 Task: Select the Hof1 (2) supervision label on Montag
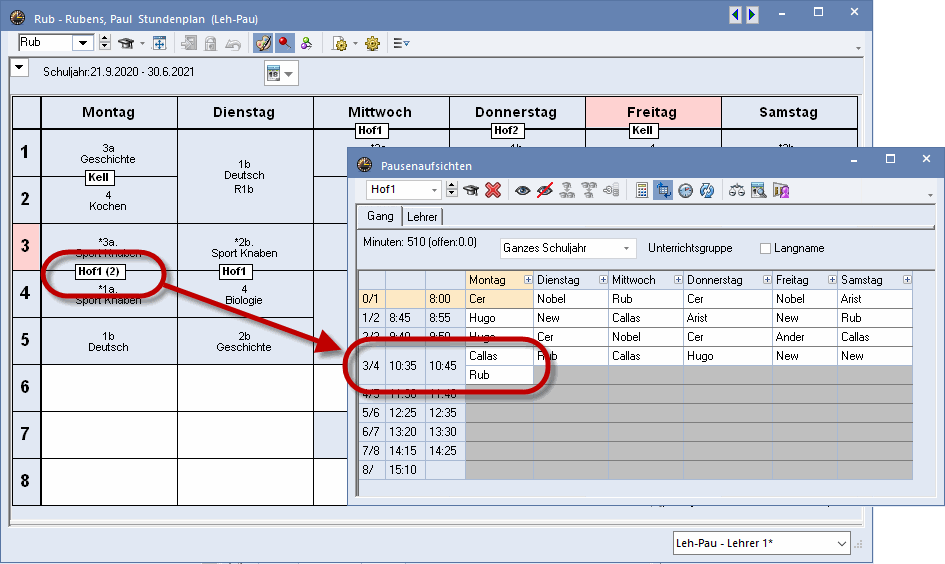[x=98, y=271]
